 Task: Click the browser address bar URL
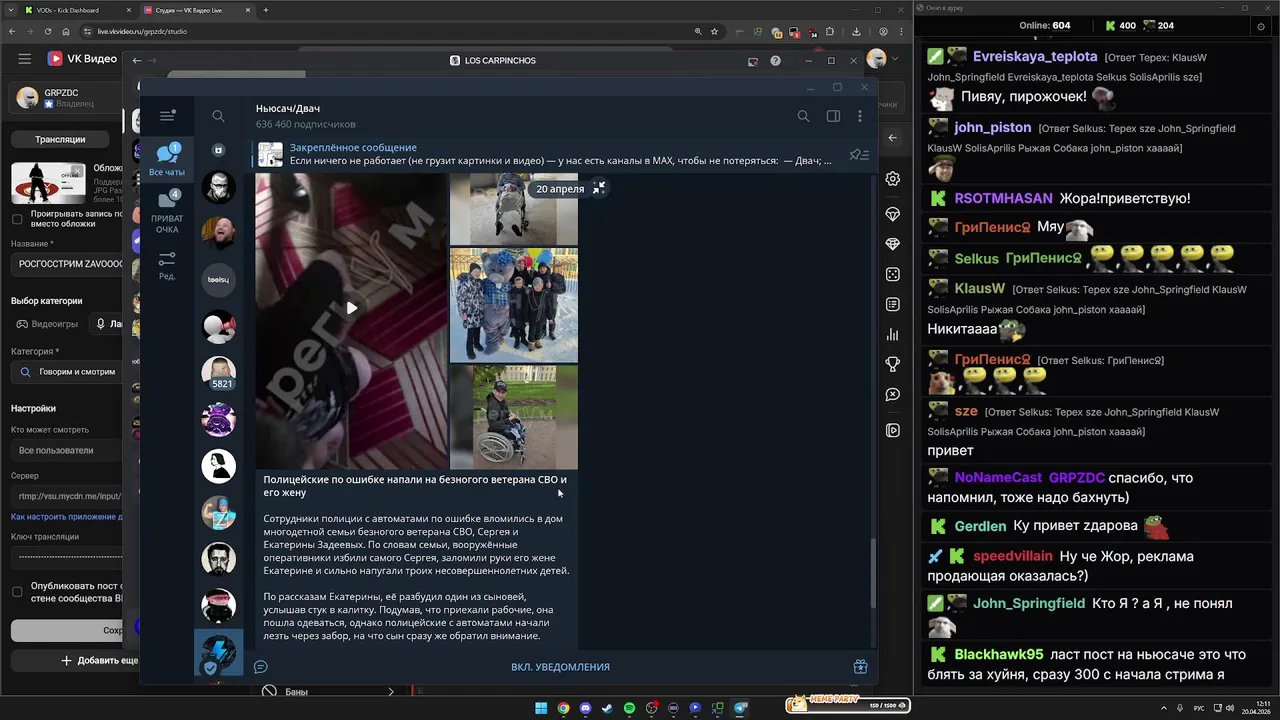tap(142, 31)
